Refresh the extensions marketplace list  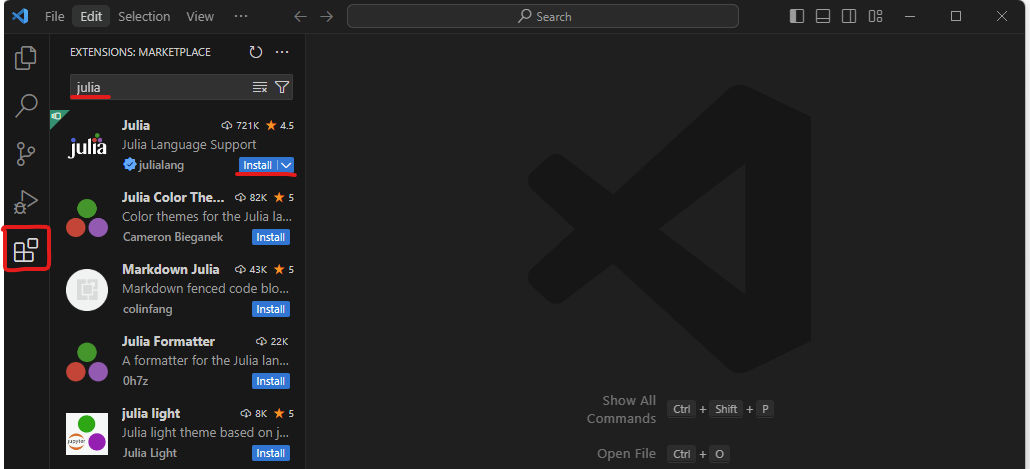coord(256,52)
